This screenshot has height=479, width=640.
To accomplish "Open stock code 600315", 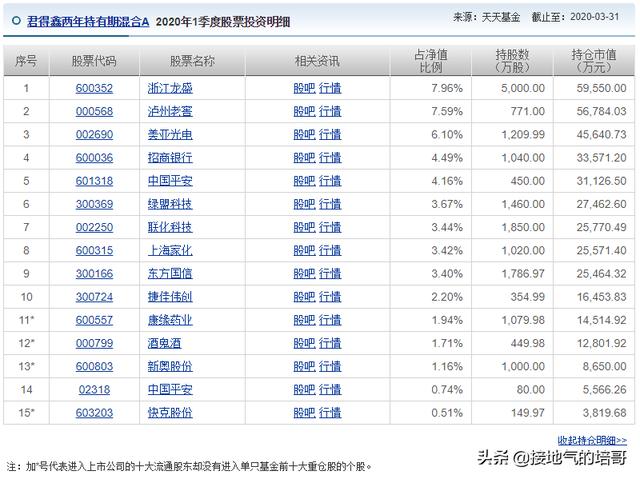I will [x=94, y=251].
